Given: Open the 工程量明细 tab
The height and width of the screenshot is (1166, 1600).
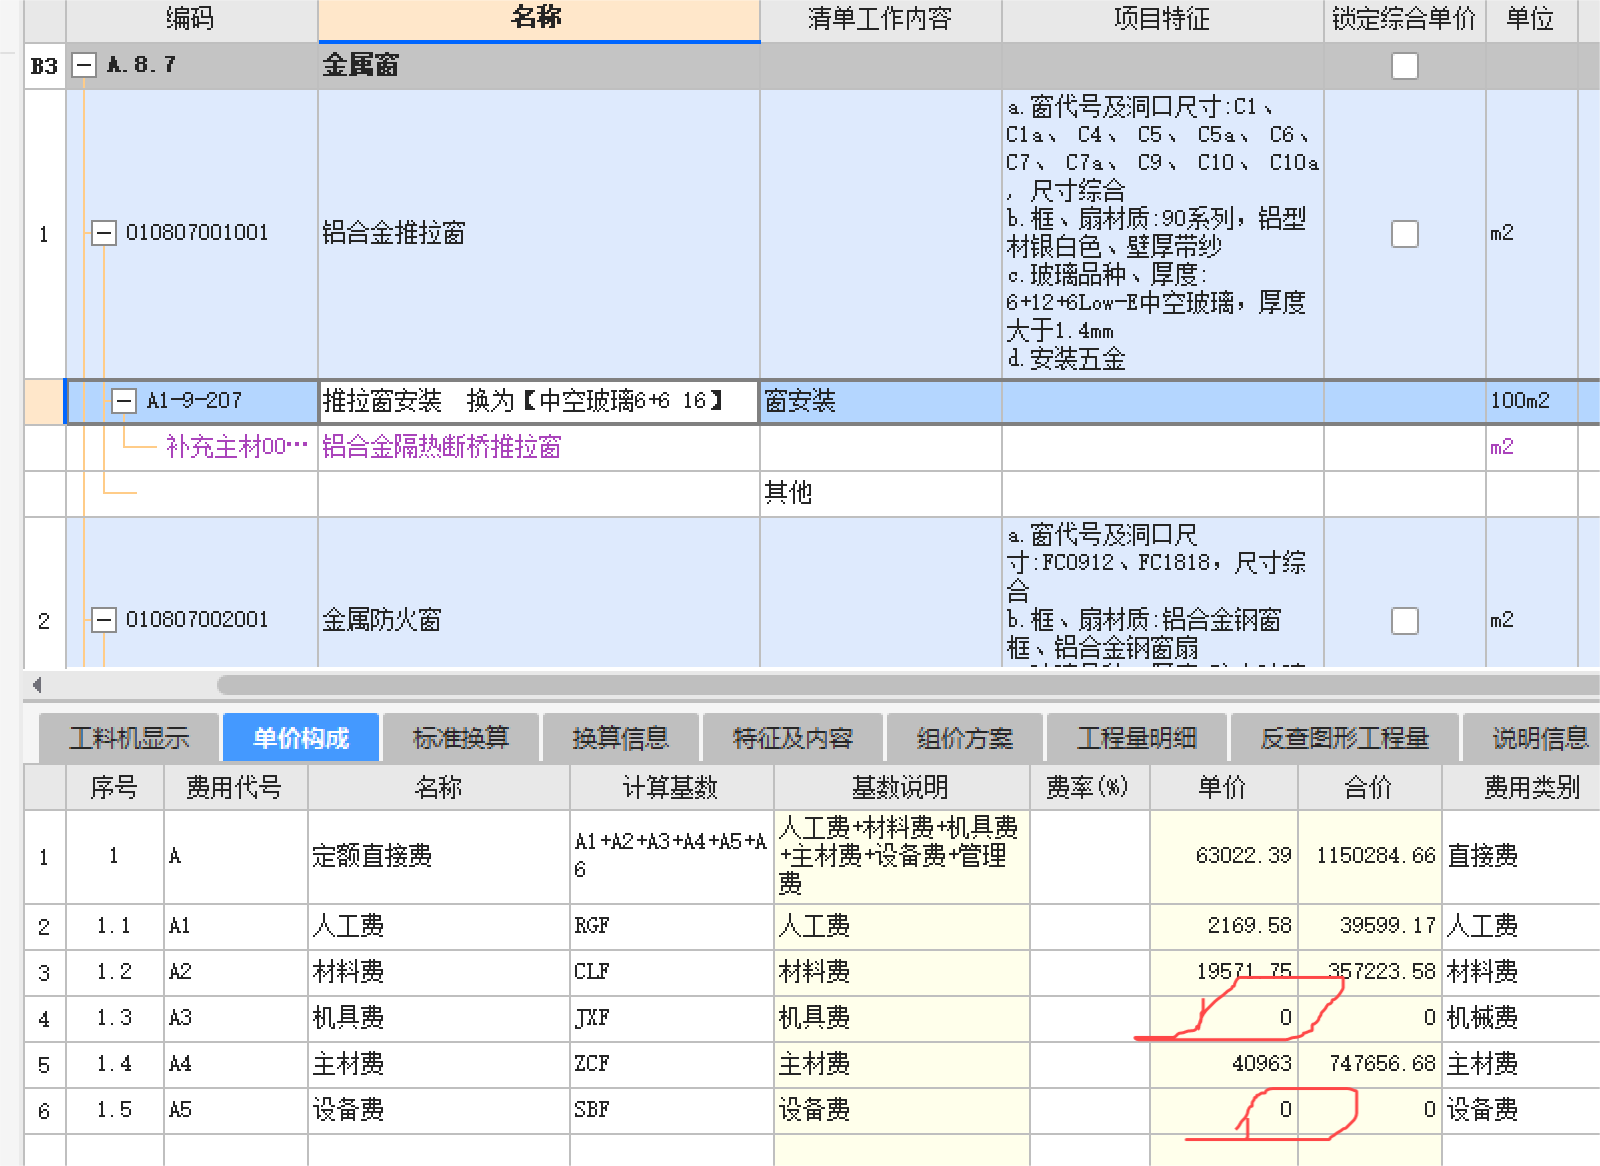Looking at the screenshot, I should [x=1137, y=738].
